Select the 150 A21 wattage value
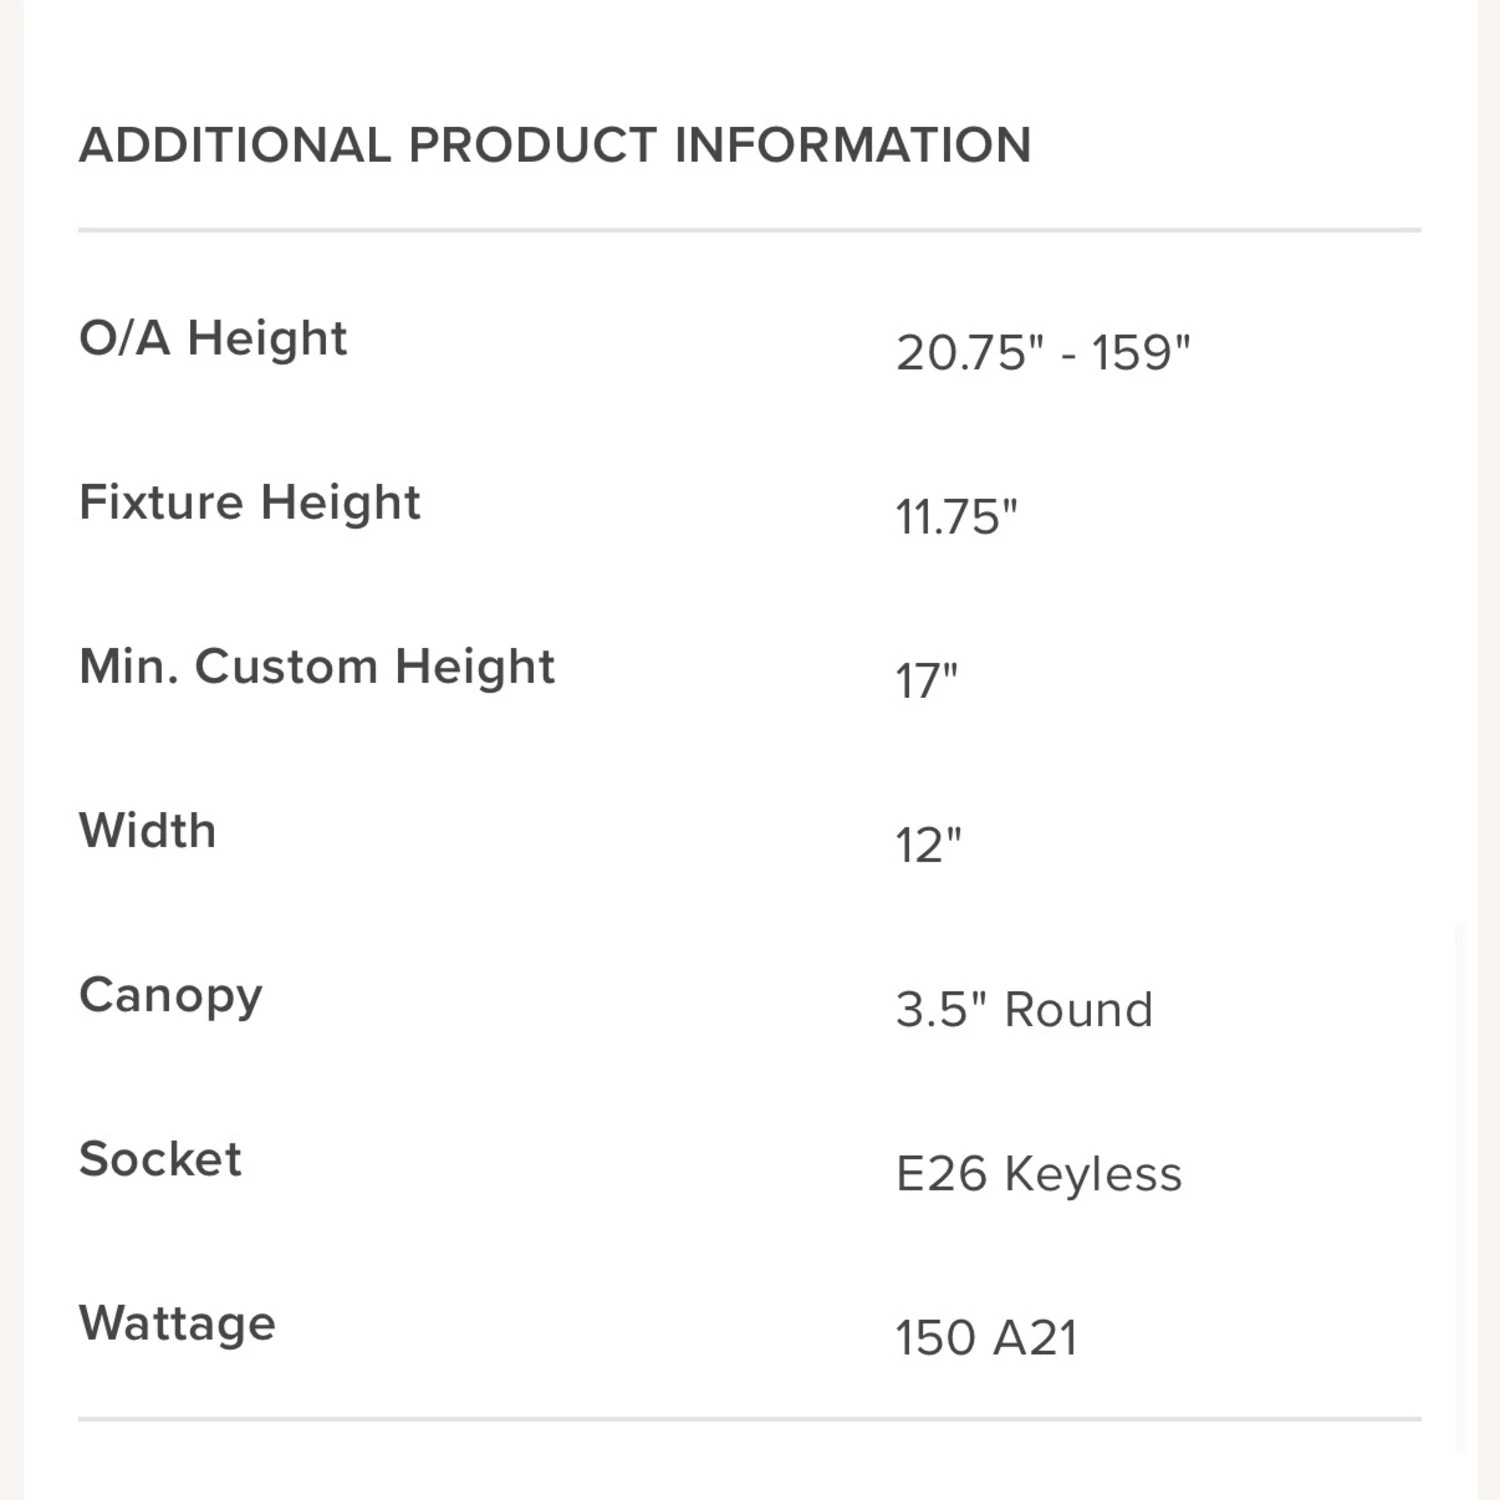The height and width of the screenshot is (1500, 1500). (x=986, y=1338)
